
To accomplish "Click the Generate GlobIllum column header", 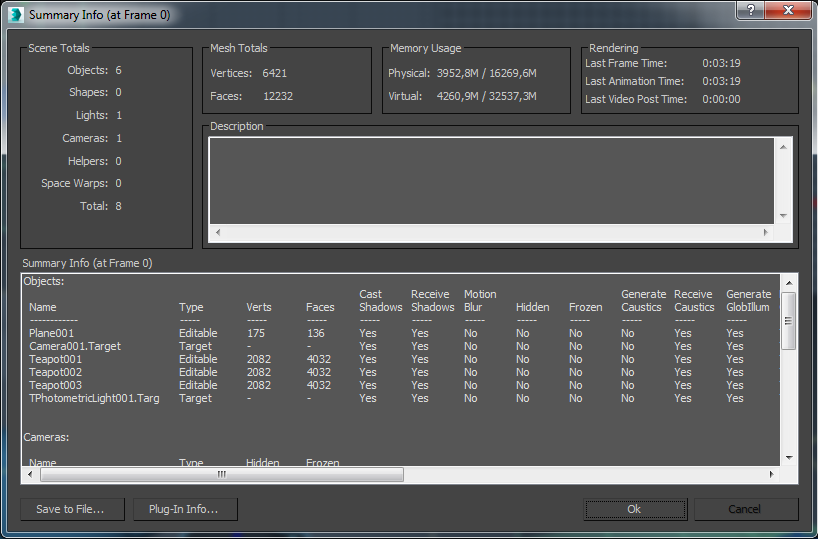I will pyautogui.click(x=748, y=301).
